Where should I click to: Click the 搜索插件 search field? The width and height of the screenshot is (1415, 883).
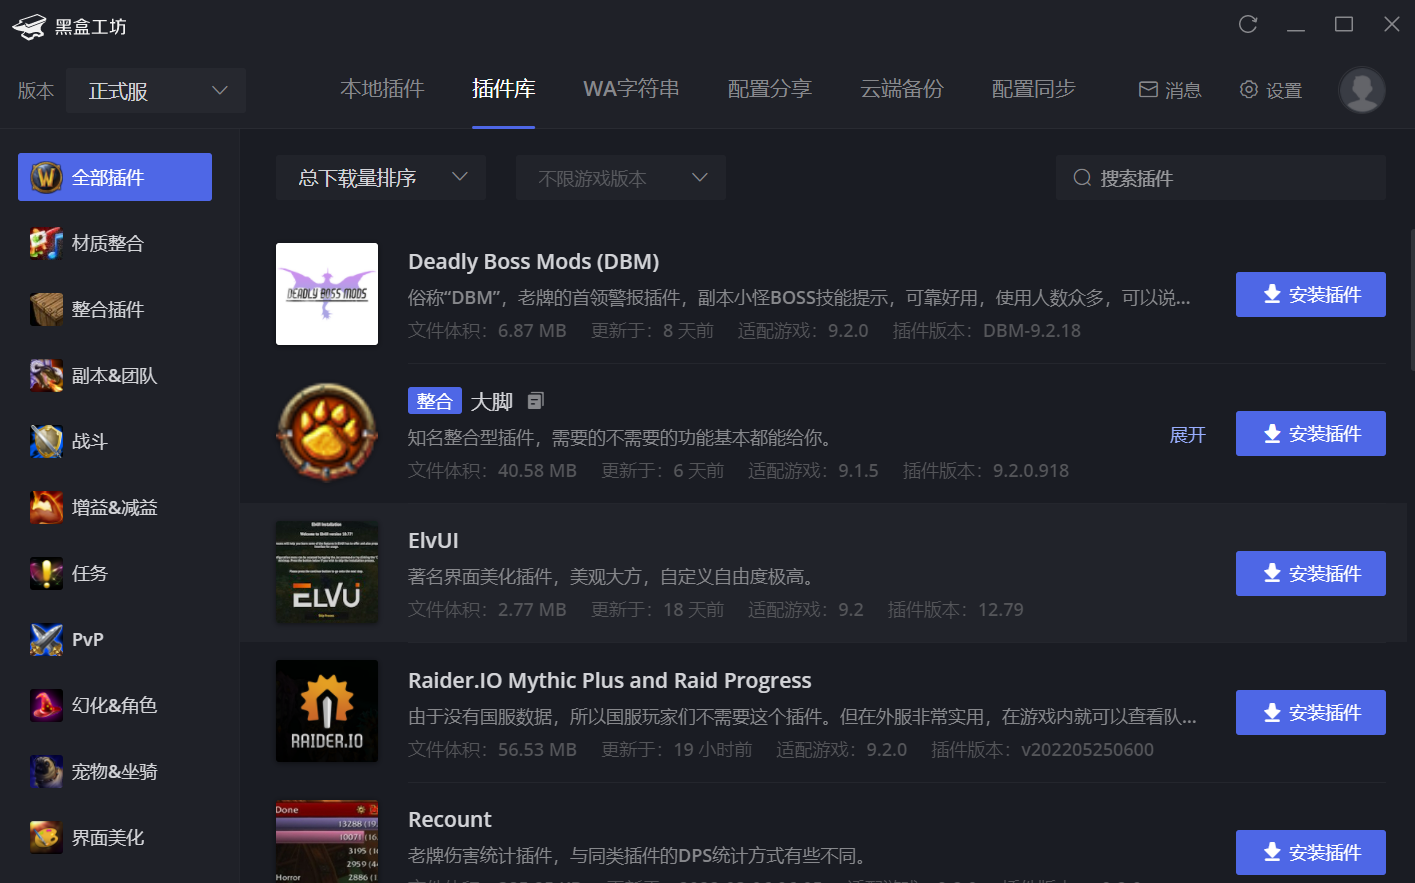point(1220,177)
